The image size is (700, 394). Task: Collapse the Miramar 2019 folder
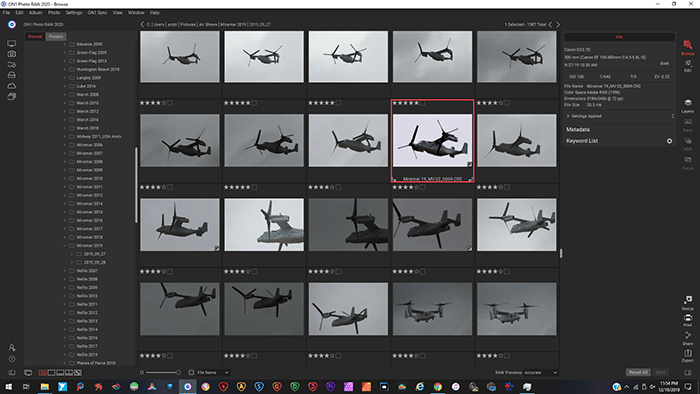(64, 245)
